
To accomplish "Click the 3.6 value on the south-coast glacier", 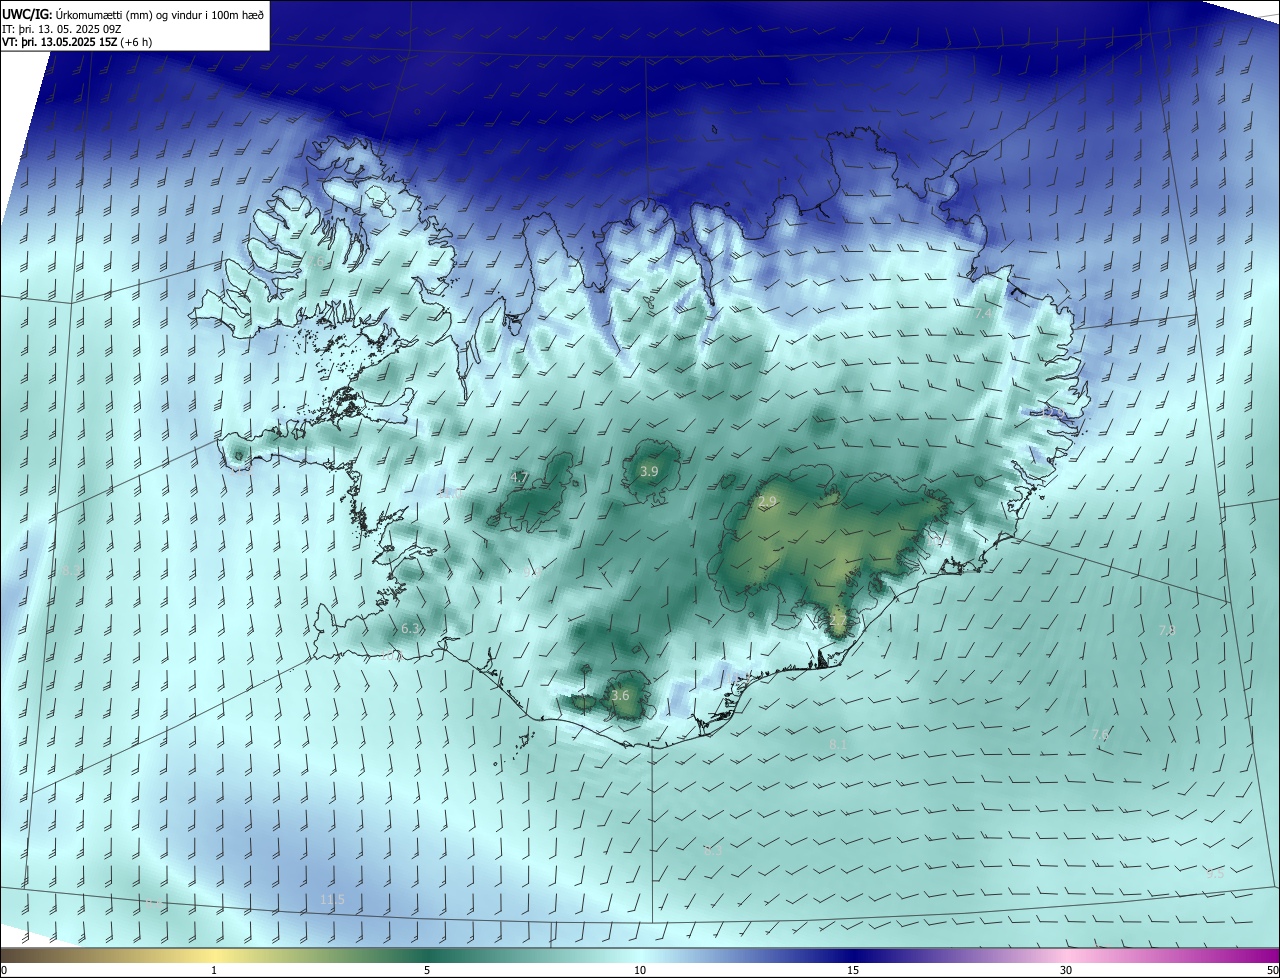I will pos(620,696).
